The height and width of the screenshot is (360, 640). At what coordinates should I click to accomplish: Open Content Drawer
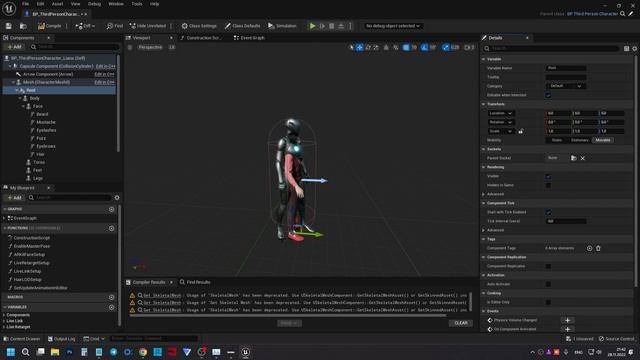pos(22,339)
